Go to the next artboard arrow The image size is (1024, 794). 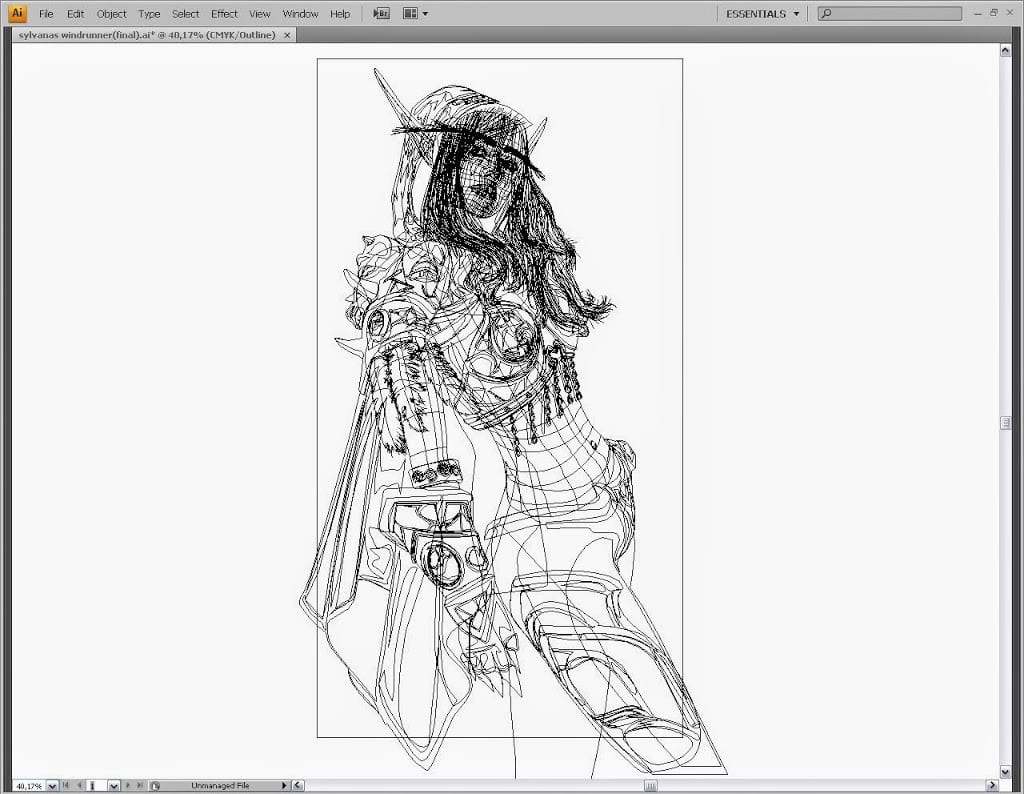[x=127, y=786]
